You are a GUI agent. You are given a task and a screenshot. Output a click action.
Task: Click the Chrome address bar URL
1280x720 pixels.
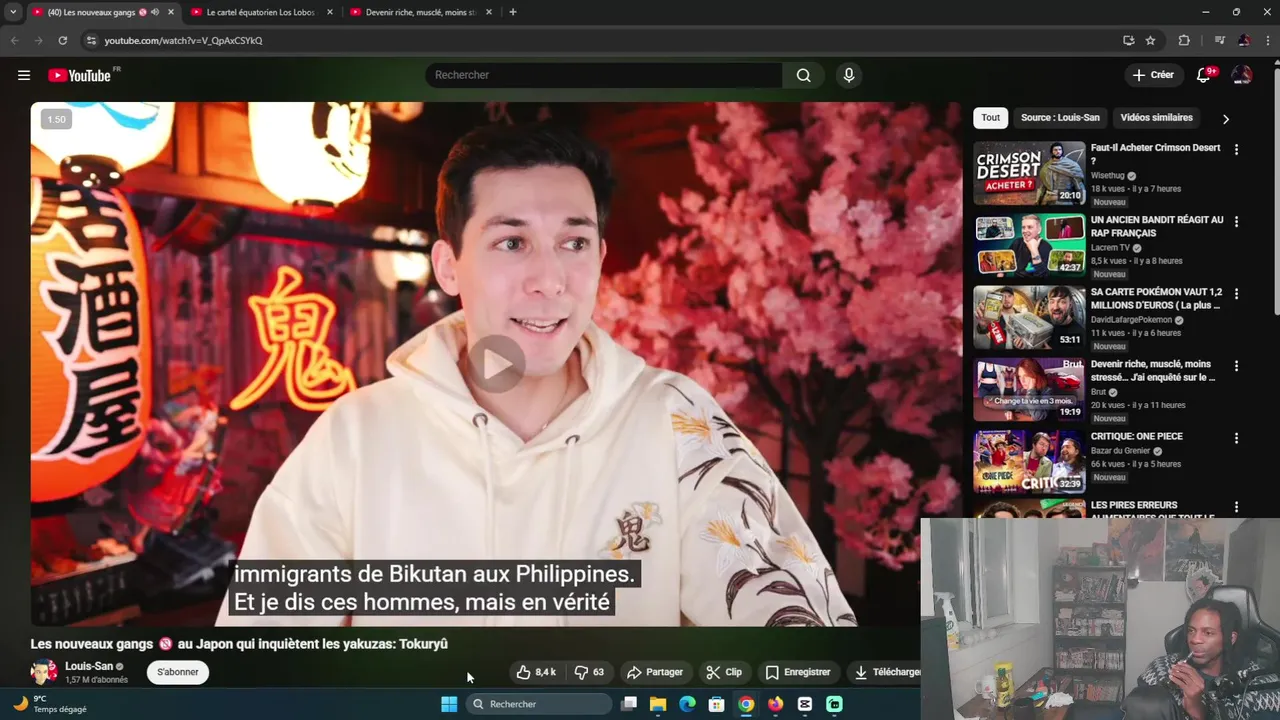[x=183, y=40]
